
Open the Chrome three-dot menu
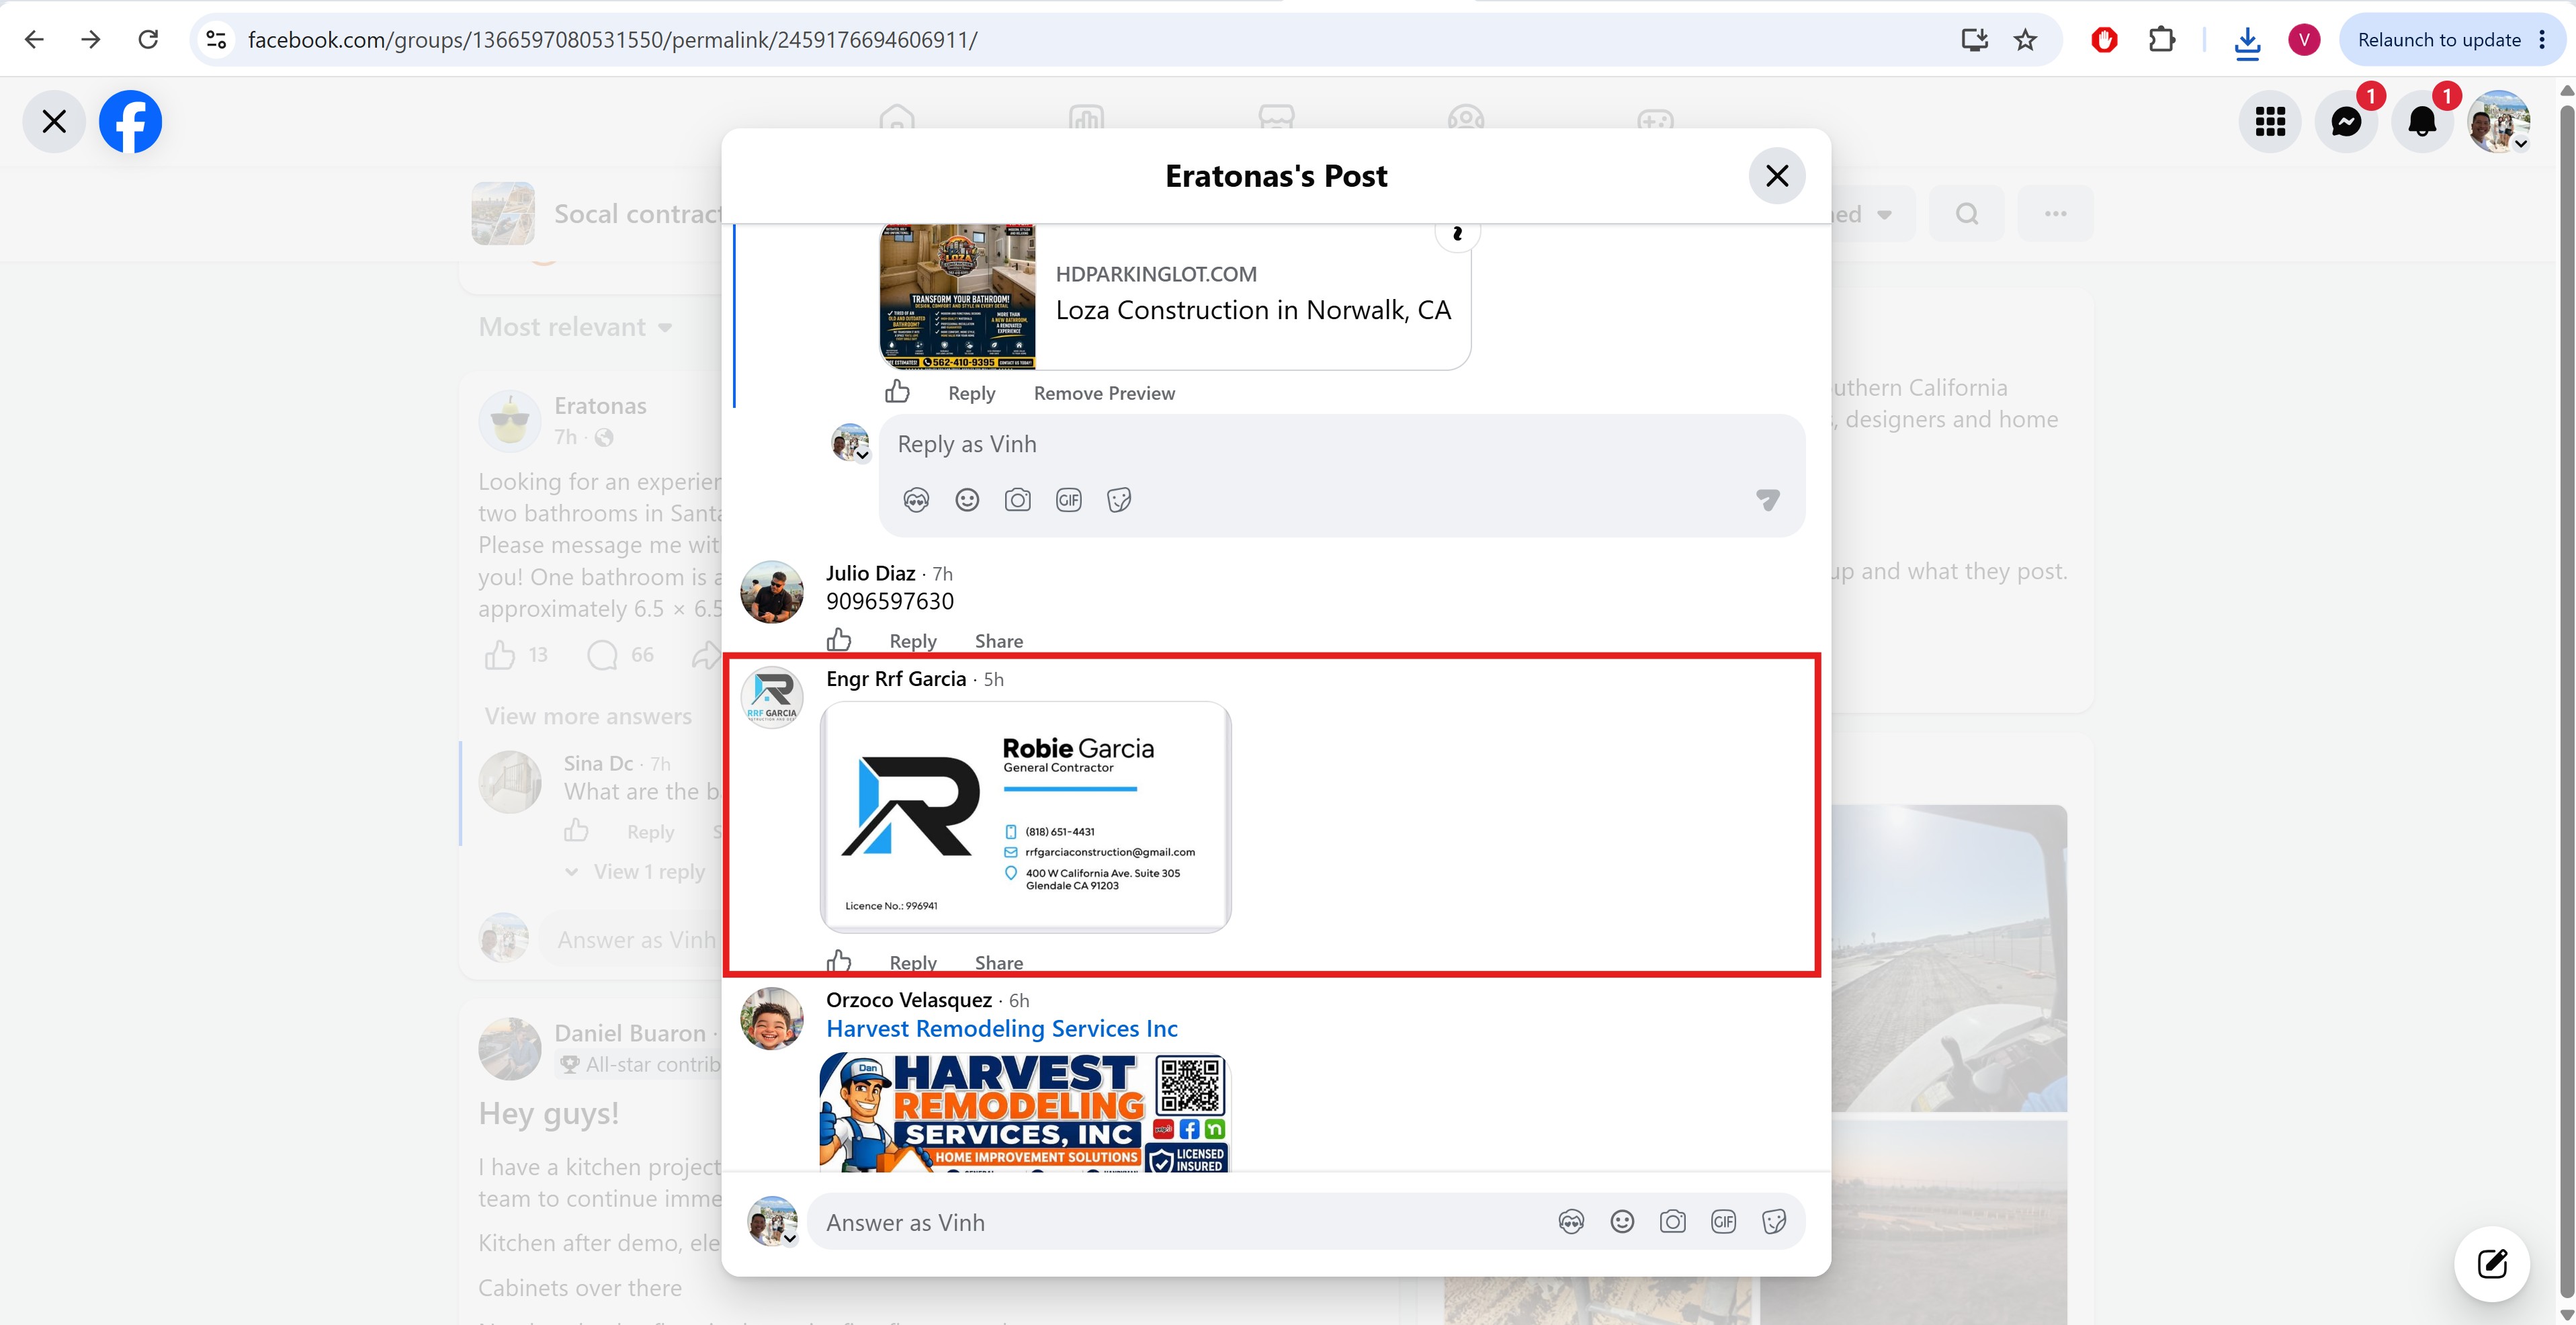[2542, 40]
